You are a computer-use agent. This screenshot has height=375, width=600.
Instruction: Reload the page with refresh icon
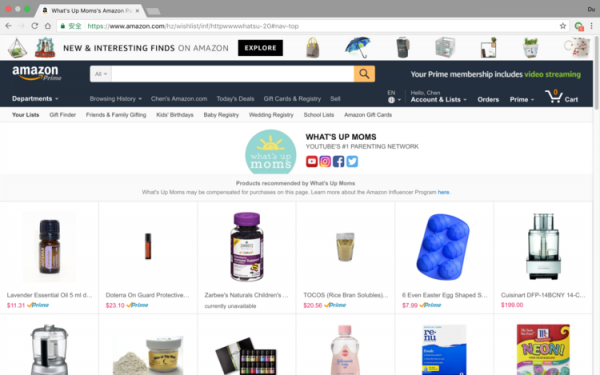(x=34, y=26)
